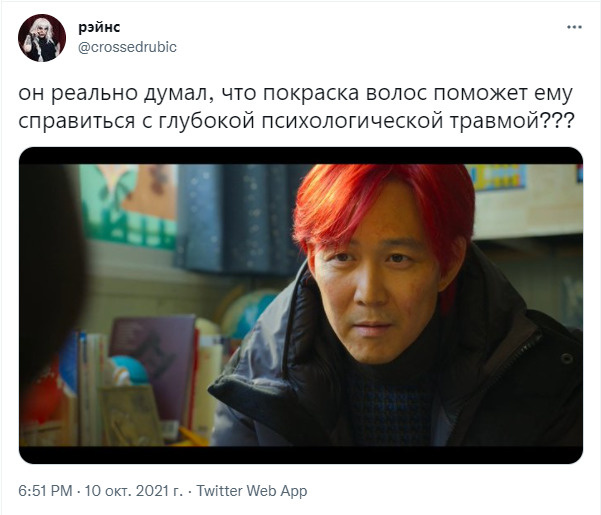Open the 6:51 PM timestamp link

pos(45,491)
